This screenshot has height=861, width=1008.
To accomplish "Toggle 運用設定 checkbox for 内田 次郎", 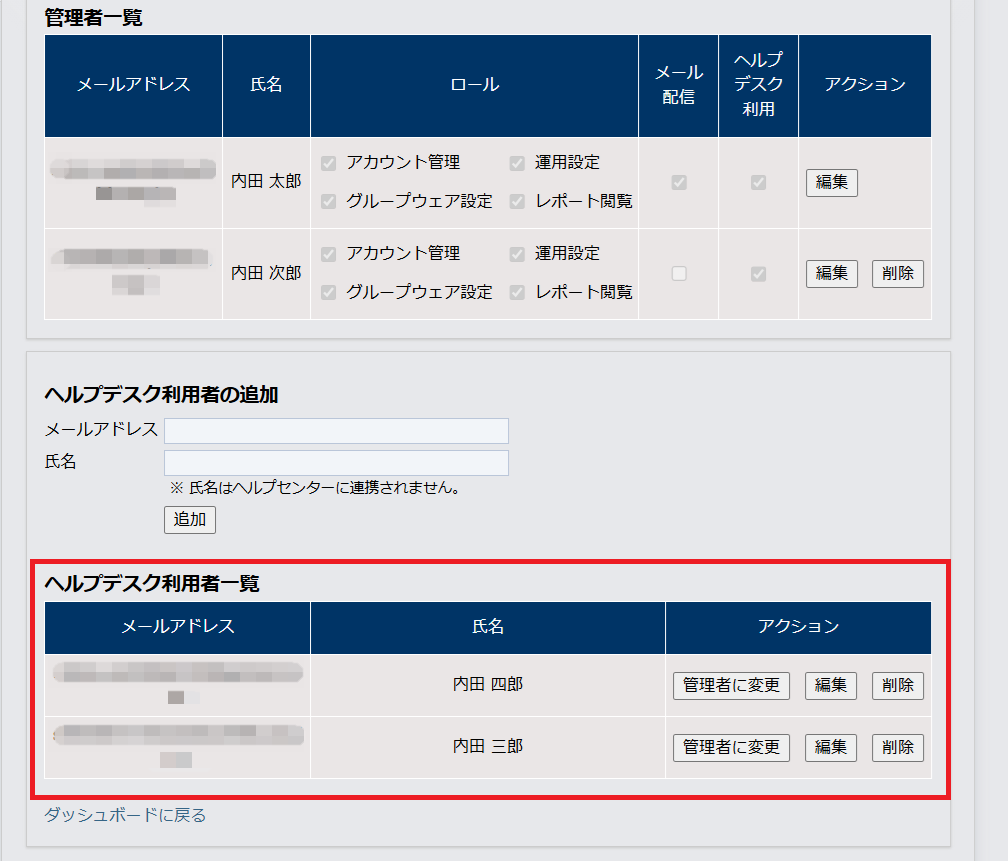I will (x=517, y=253).
